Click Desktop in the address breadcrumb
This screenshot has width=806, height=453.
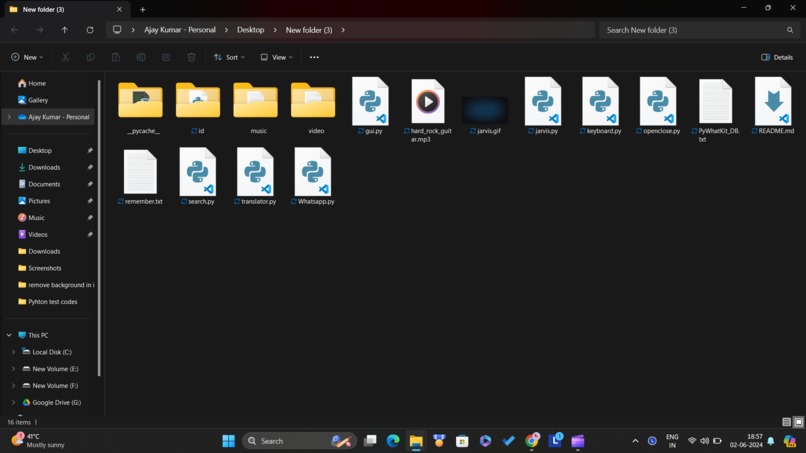(x=250, y=30)
